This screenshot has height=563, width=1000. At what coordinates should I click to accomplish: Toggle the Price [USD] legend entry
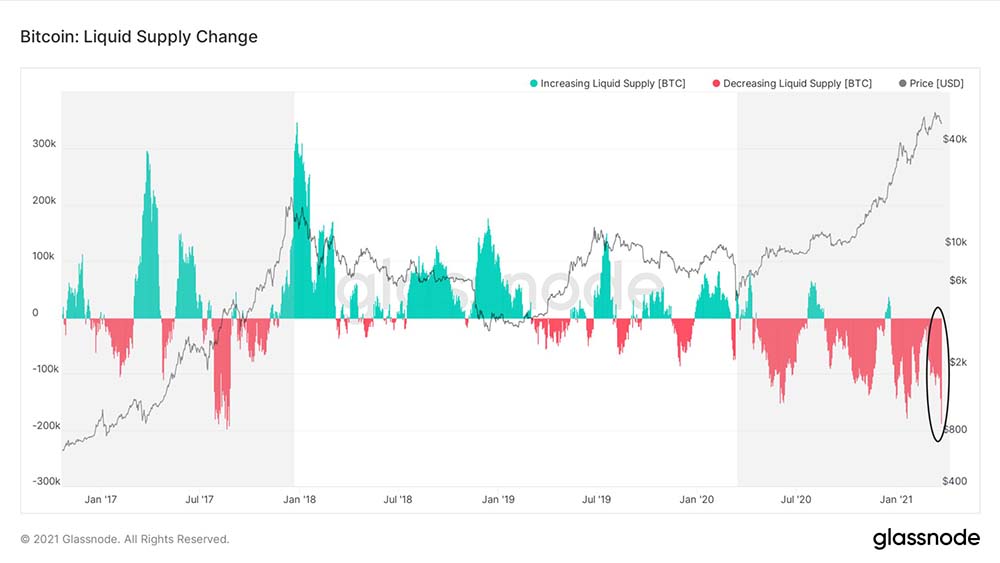click(x=931, y=84)
